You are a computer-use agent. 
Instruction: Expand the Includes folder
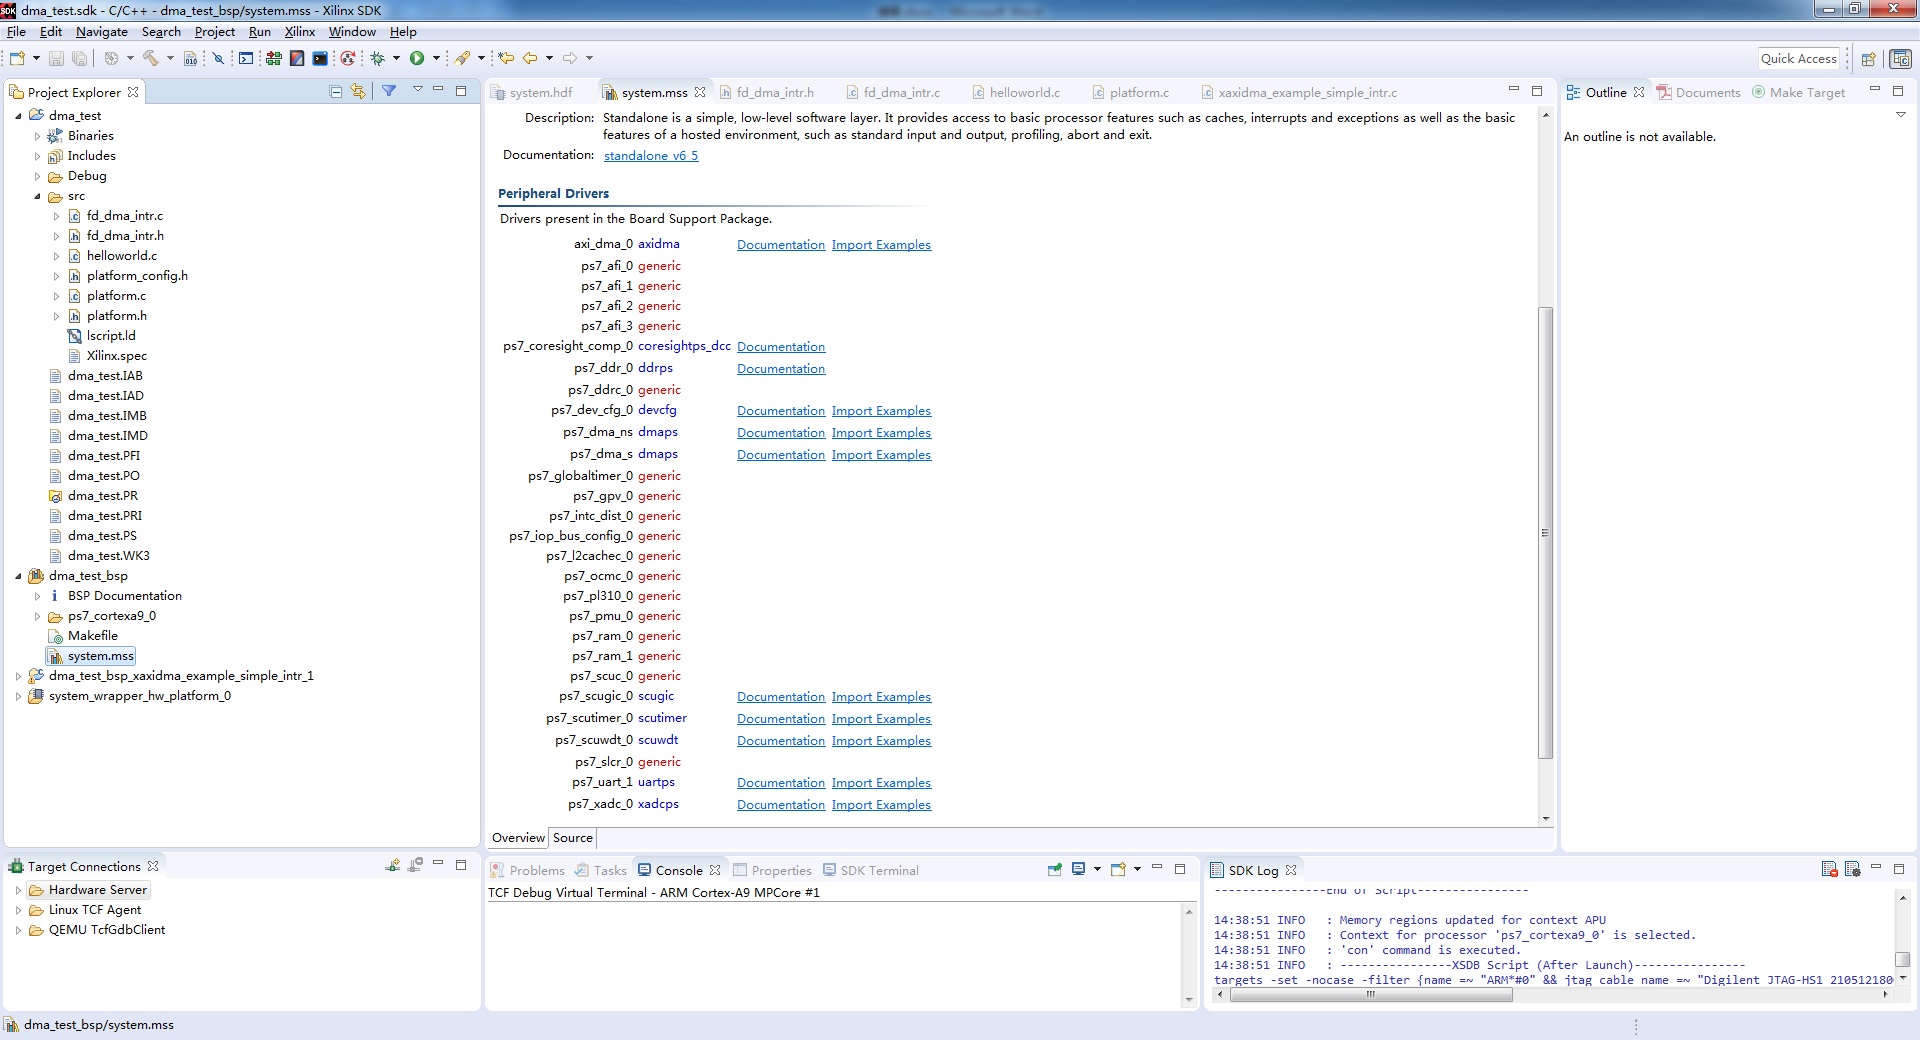tap(37, 156)
